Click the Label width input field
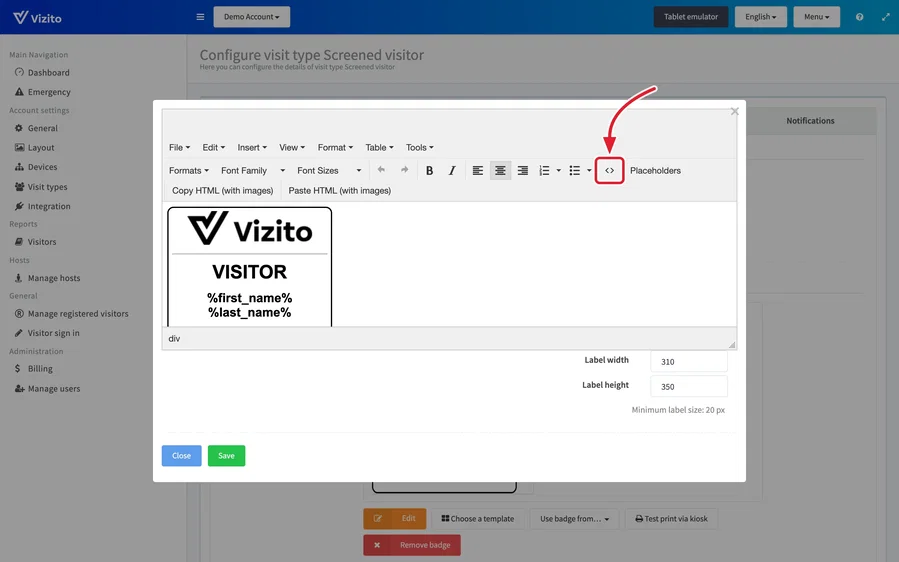Image resolution: width=899 pixels, height=562 pixels. pos(689,362)
